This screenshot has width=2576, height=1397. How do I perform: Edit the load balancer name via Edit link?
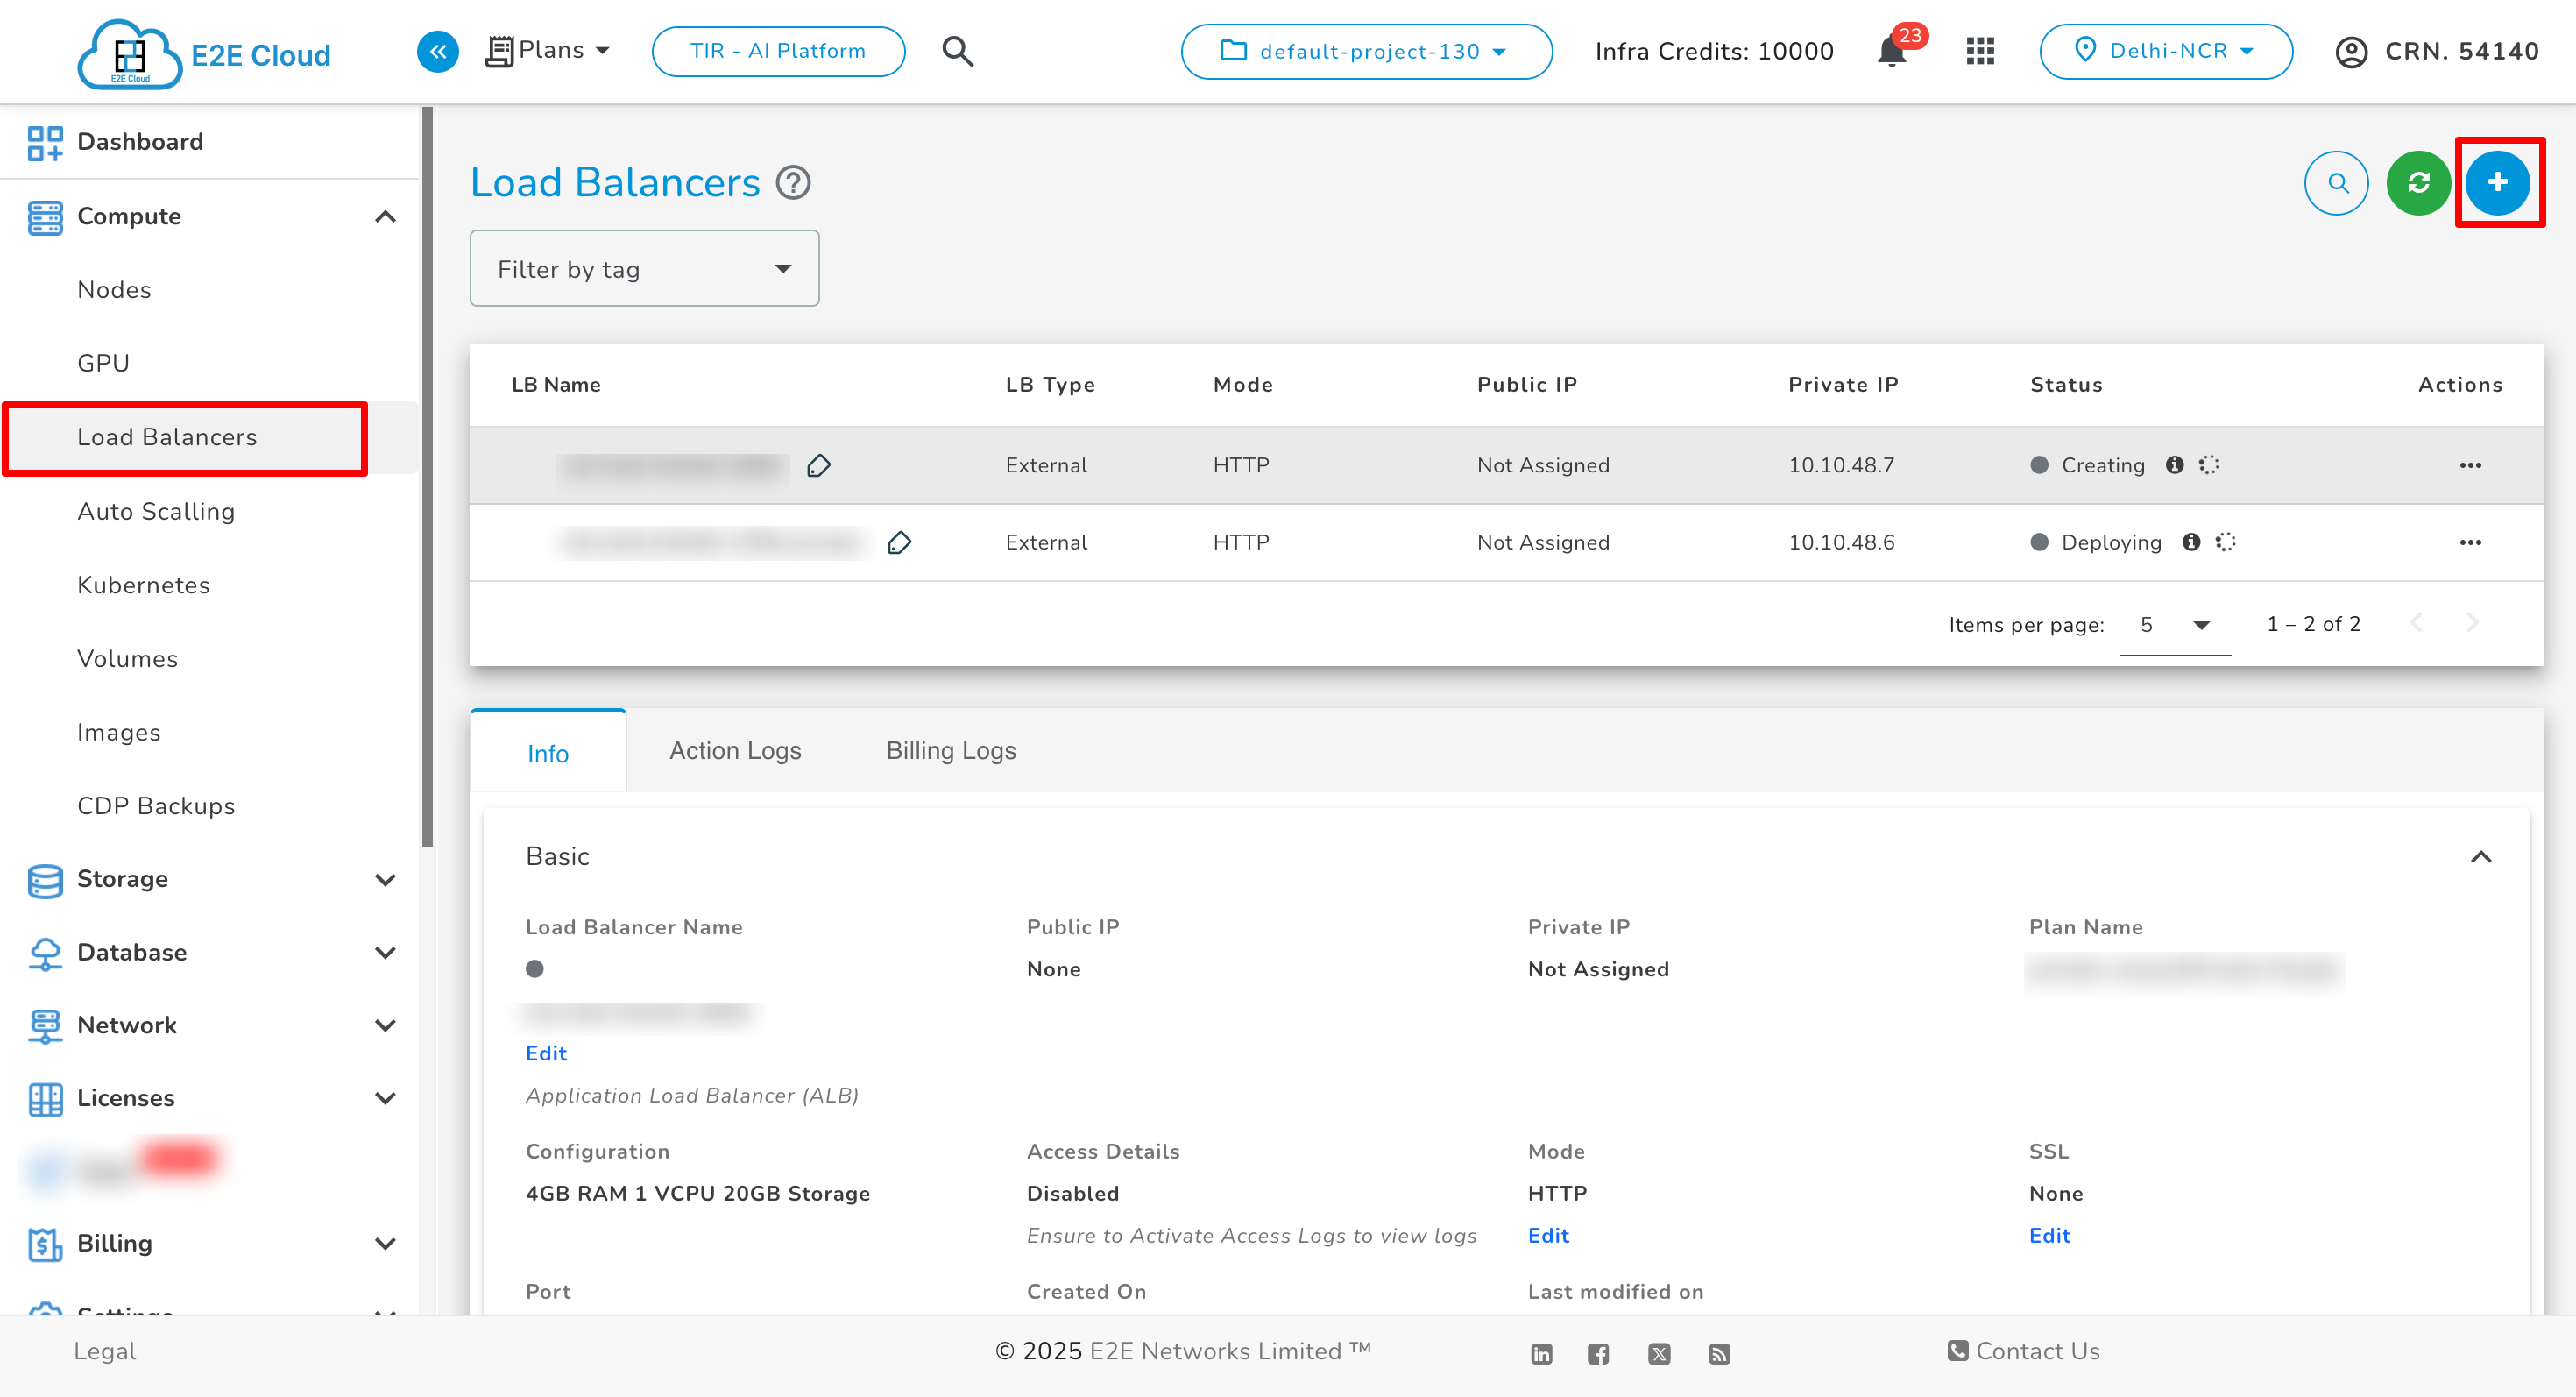[545, 1053]
